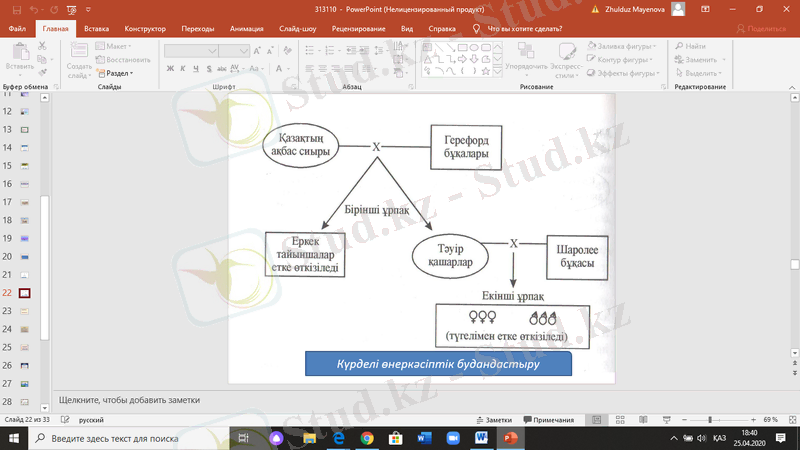The height and width of the screenshot is (450, 800).
Task: Fit slide to window icon
Action: (792, 419)
